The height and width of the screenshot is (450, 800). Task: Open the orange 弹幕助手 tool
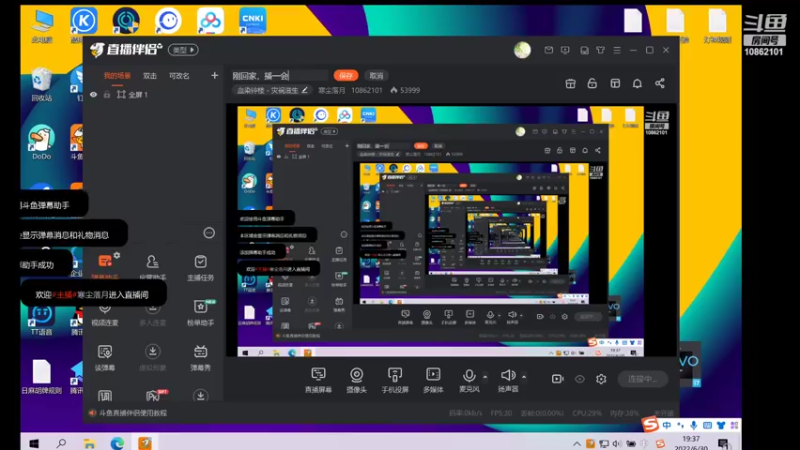[x=105, y=265]
